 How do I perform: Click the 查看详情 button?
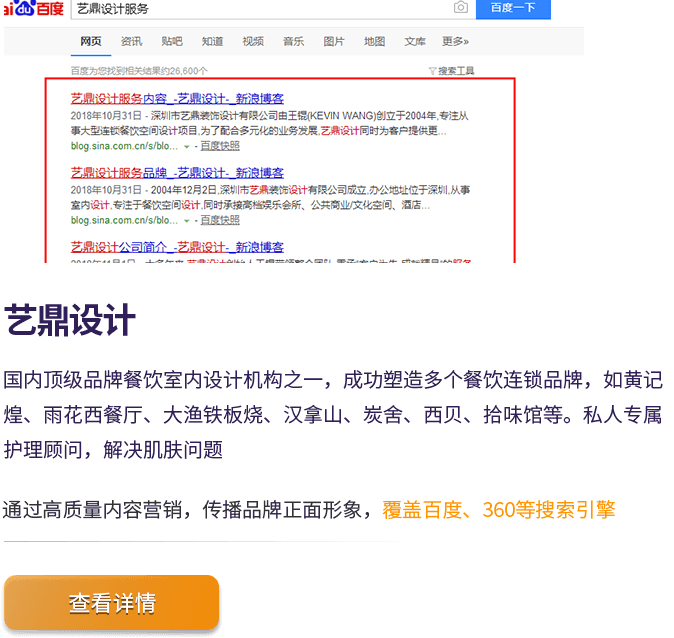[x=112, y=603]
